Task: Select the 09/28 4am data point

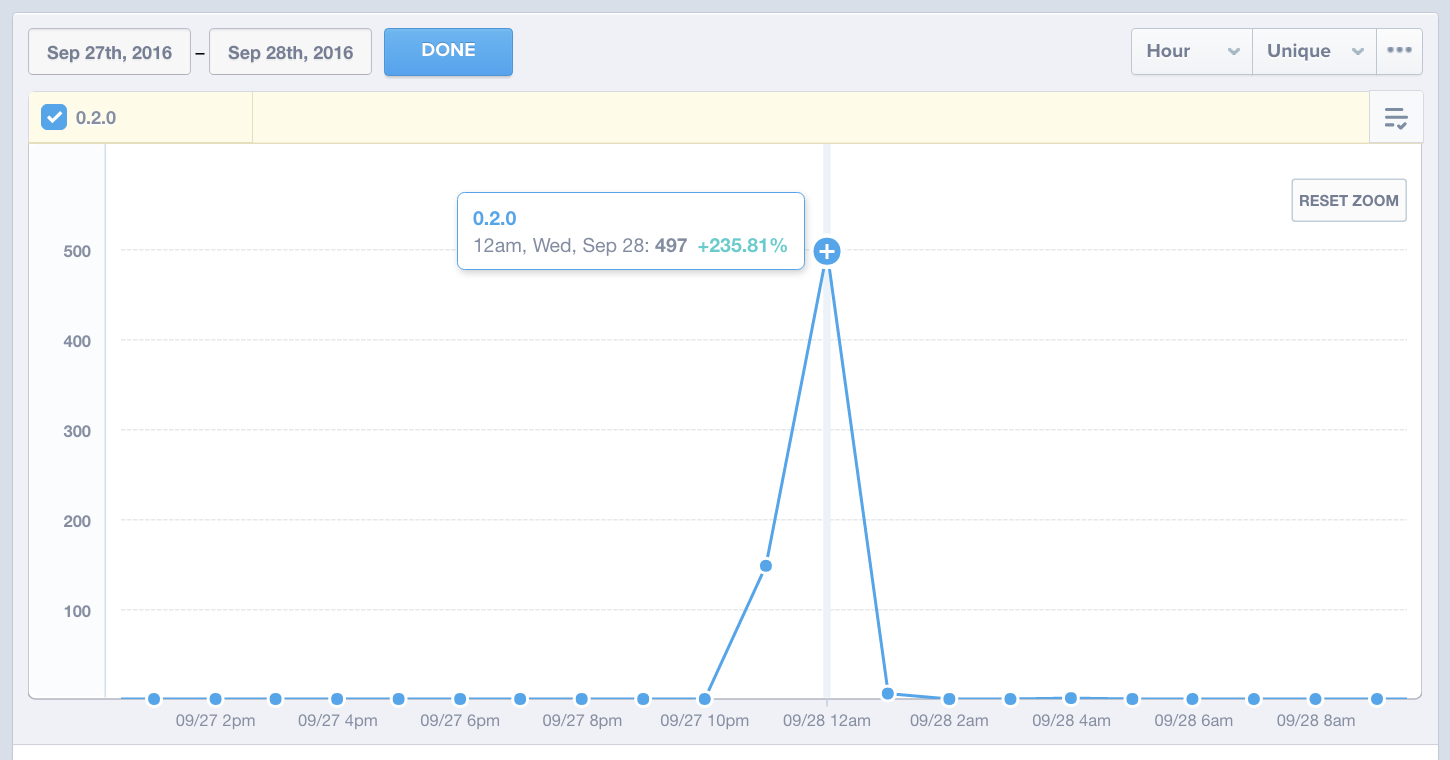Action: (x=1071, y=698)
